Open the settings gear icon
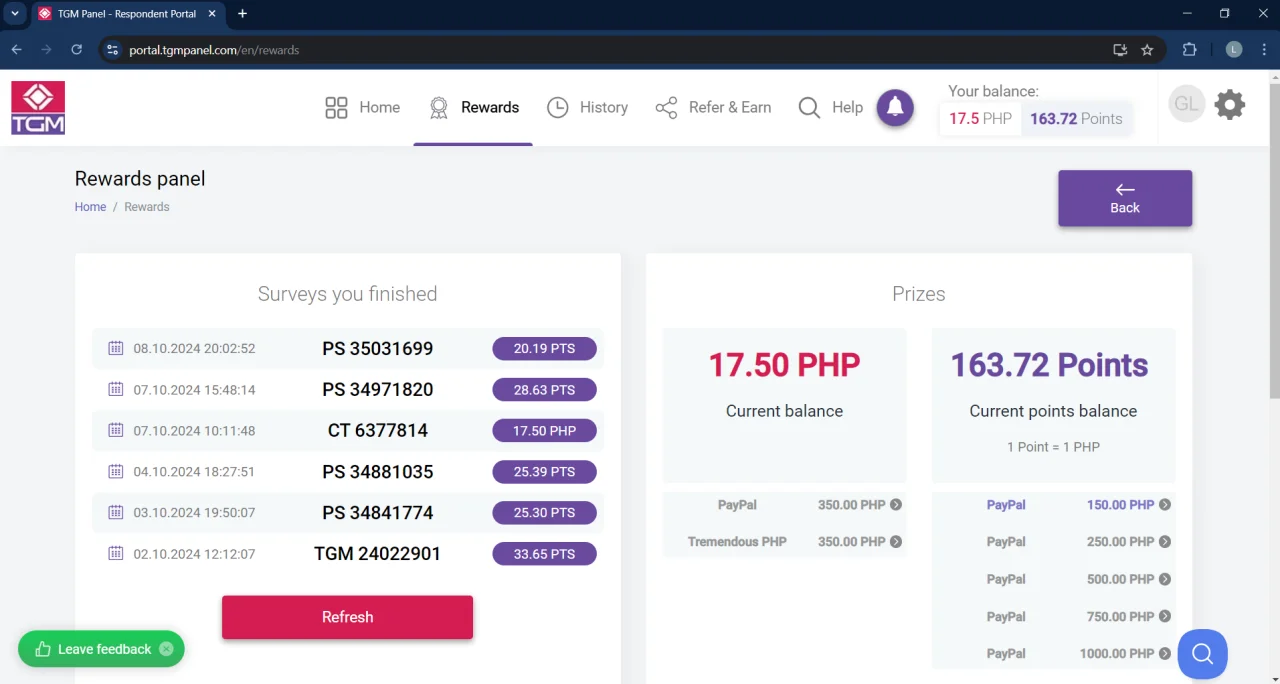Screen dimensions: 1280x684 [x=1229, y=104]
